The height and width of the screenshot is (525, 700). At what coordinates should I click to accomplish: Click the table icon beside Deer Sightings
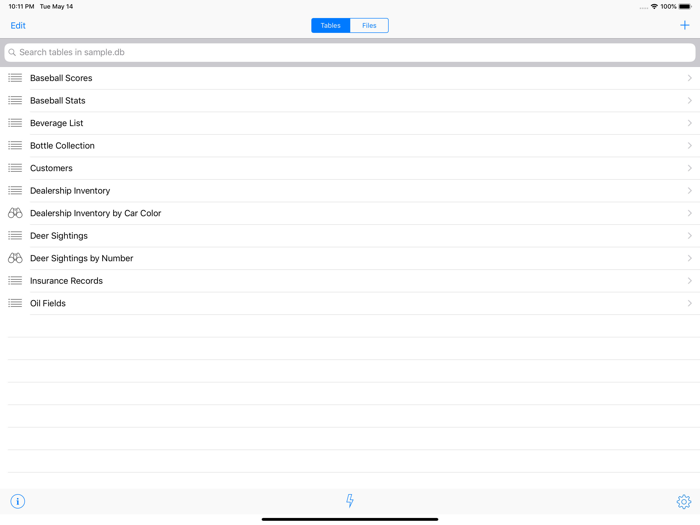pos(15,236)
